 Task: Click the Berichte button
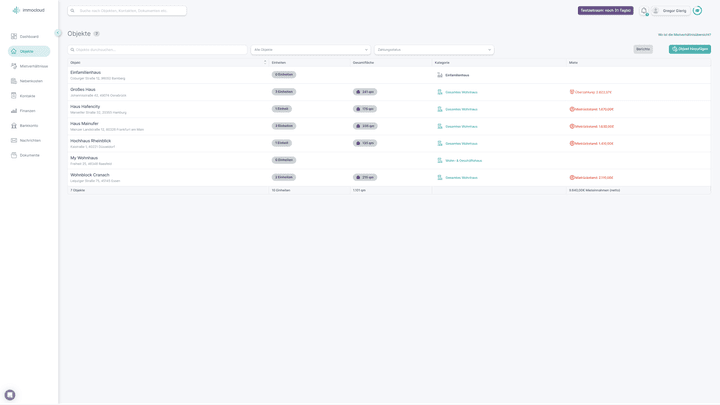coord(643,49)
